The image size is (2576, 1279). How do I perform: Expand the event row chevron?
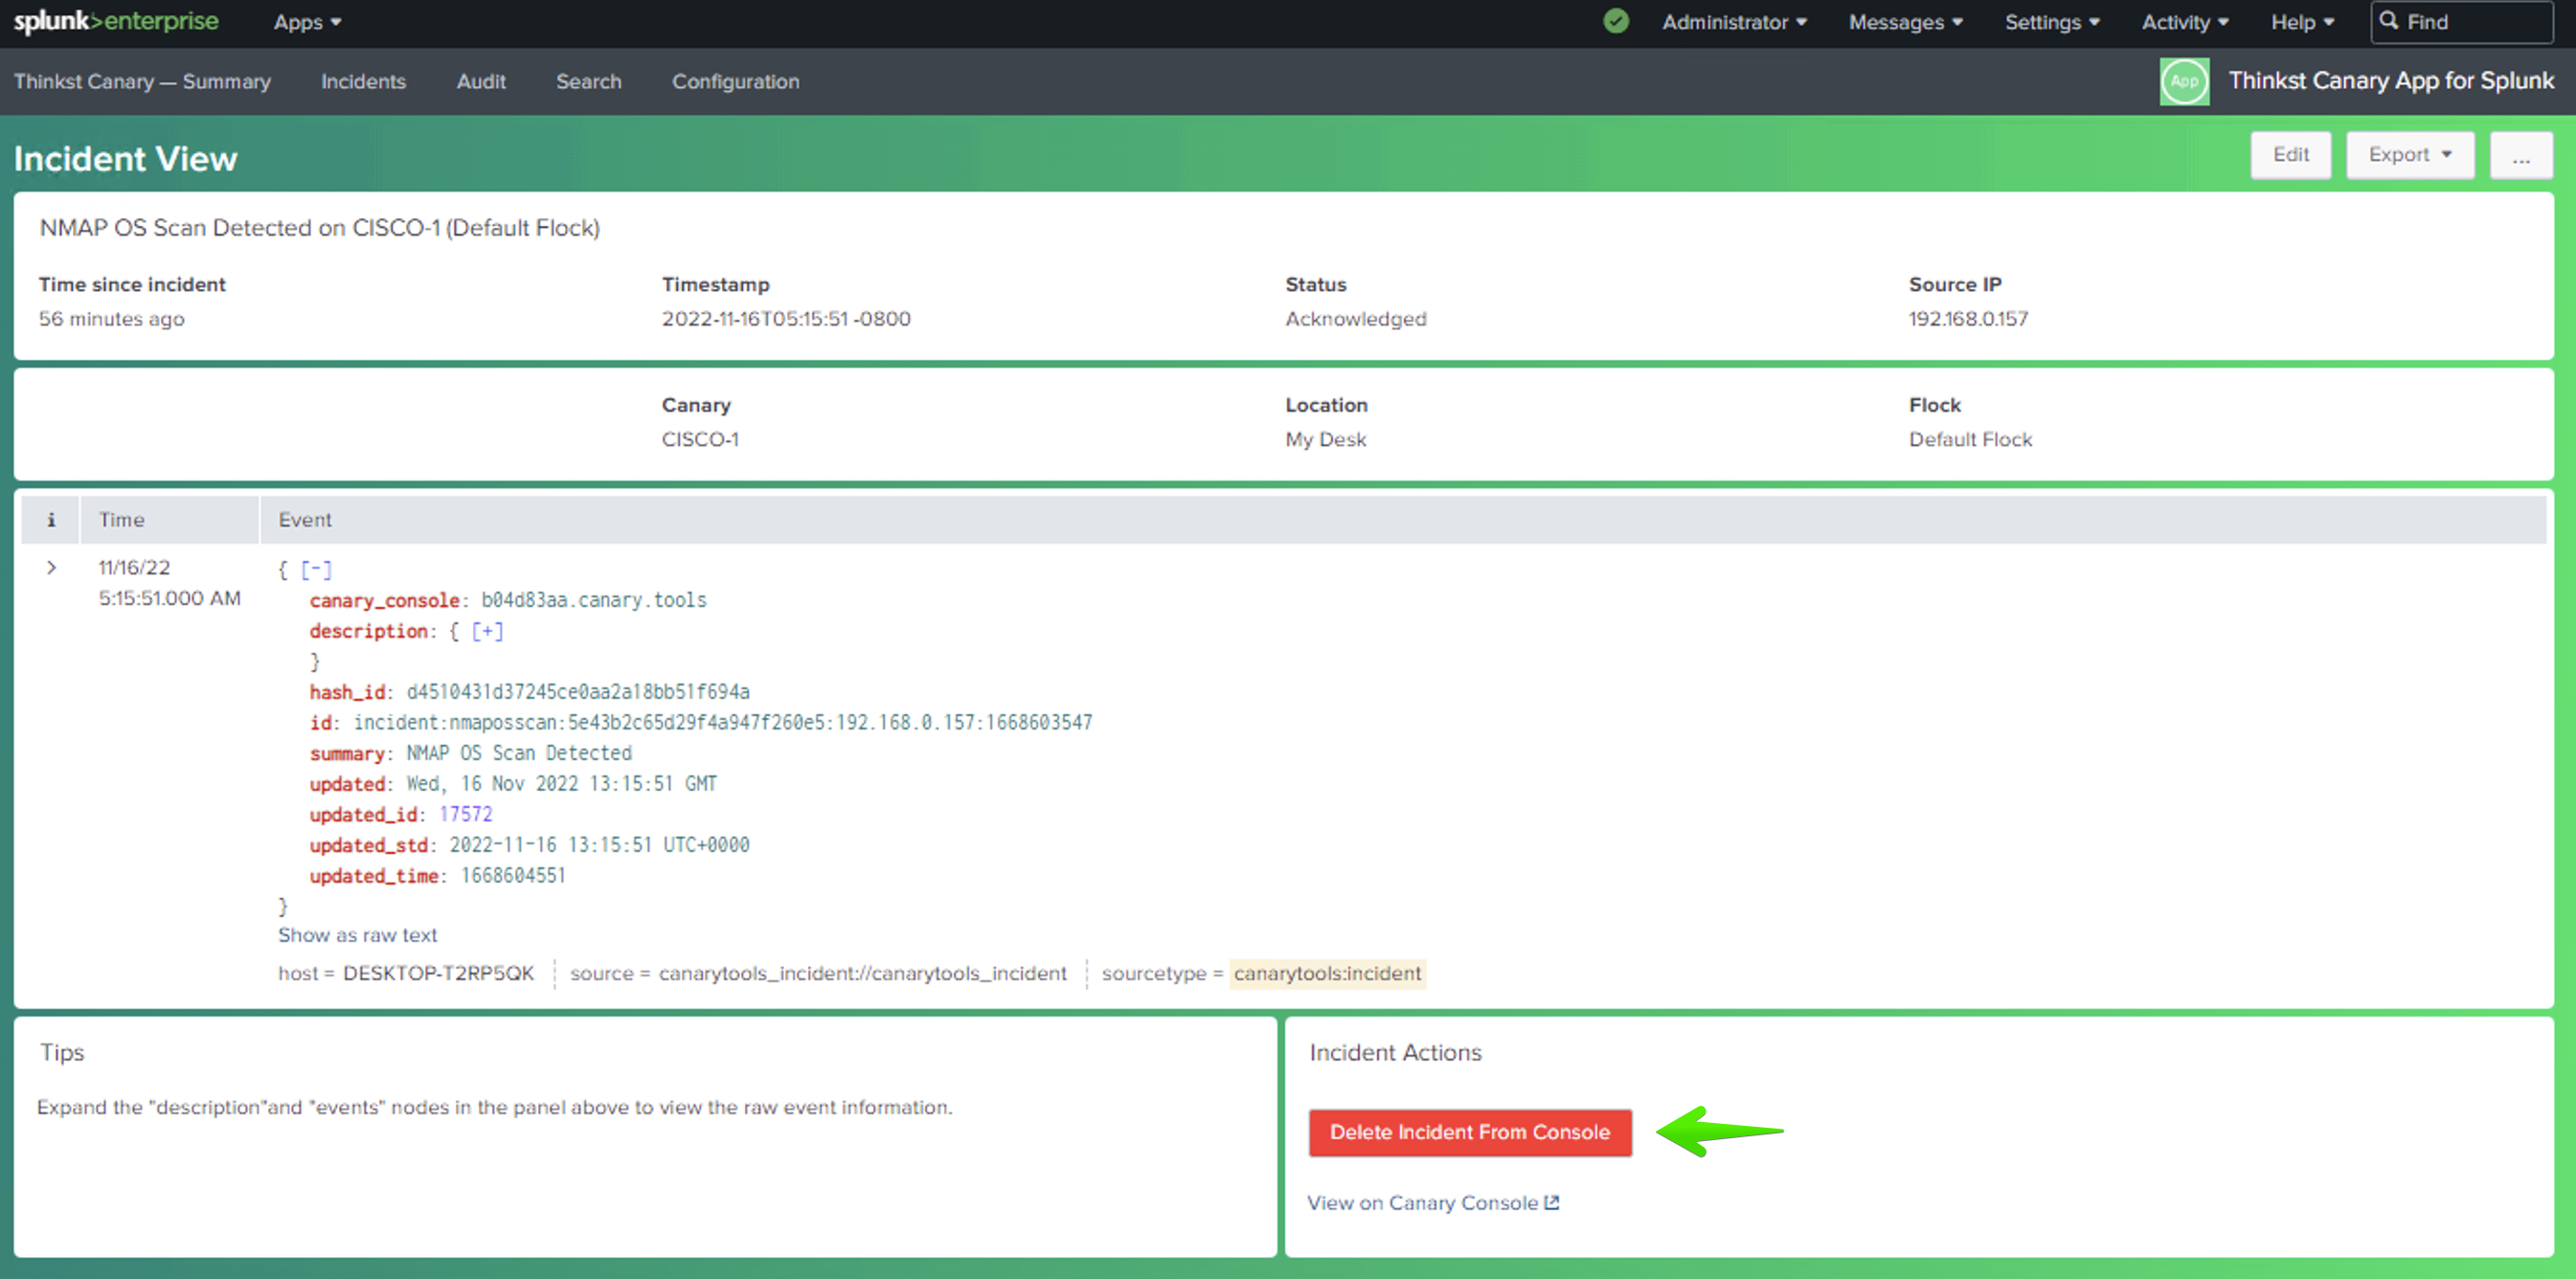click(x=51, y=568)
